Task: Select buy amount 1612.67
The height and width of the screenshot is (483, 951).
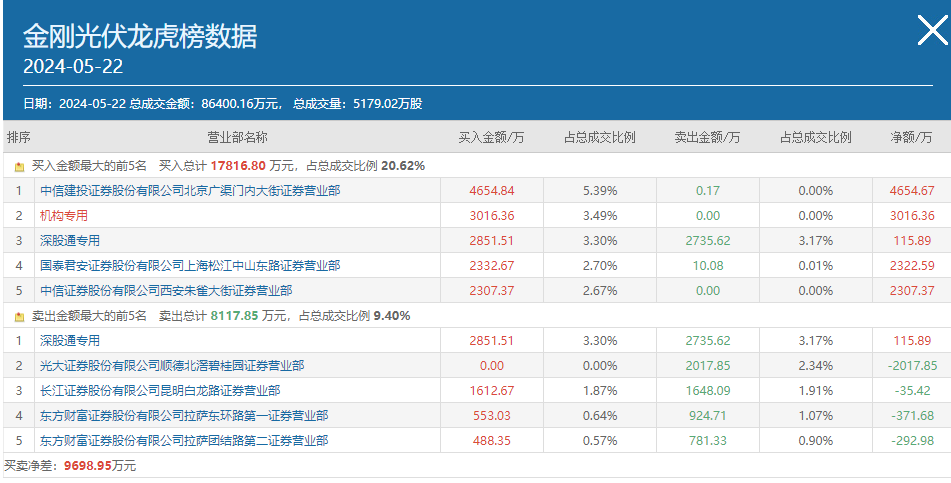Action: coord(491,390)
